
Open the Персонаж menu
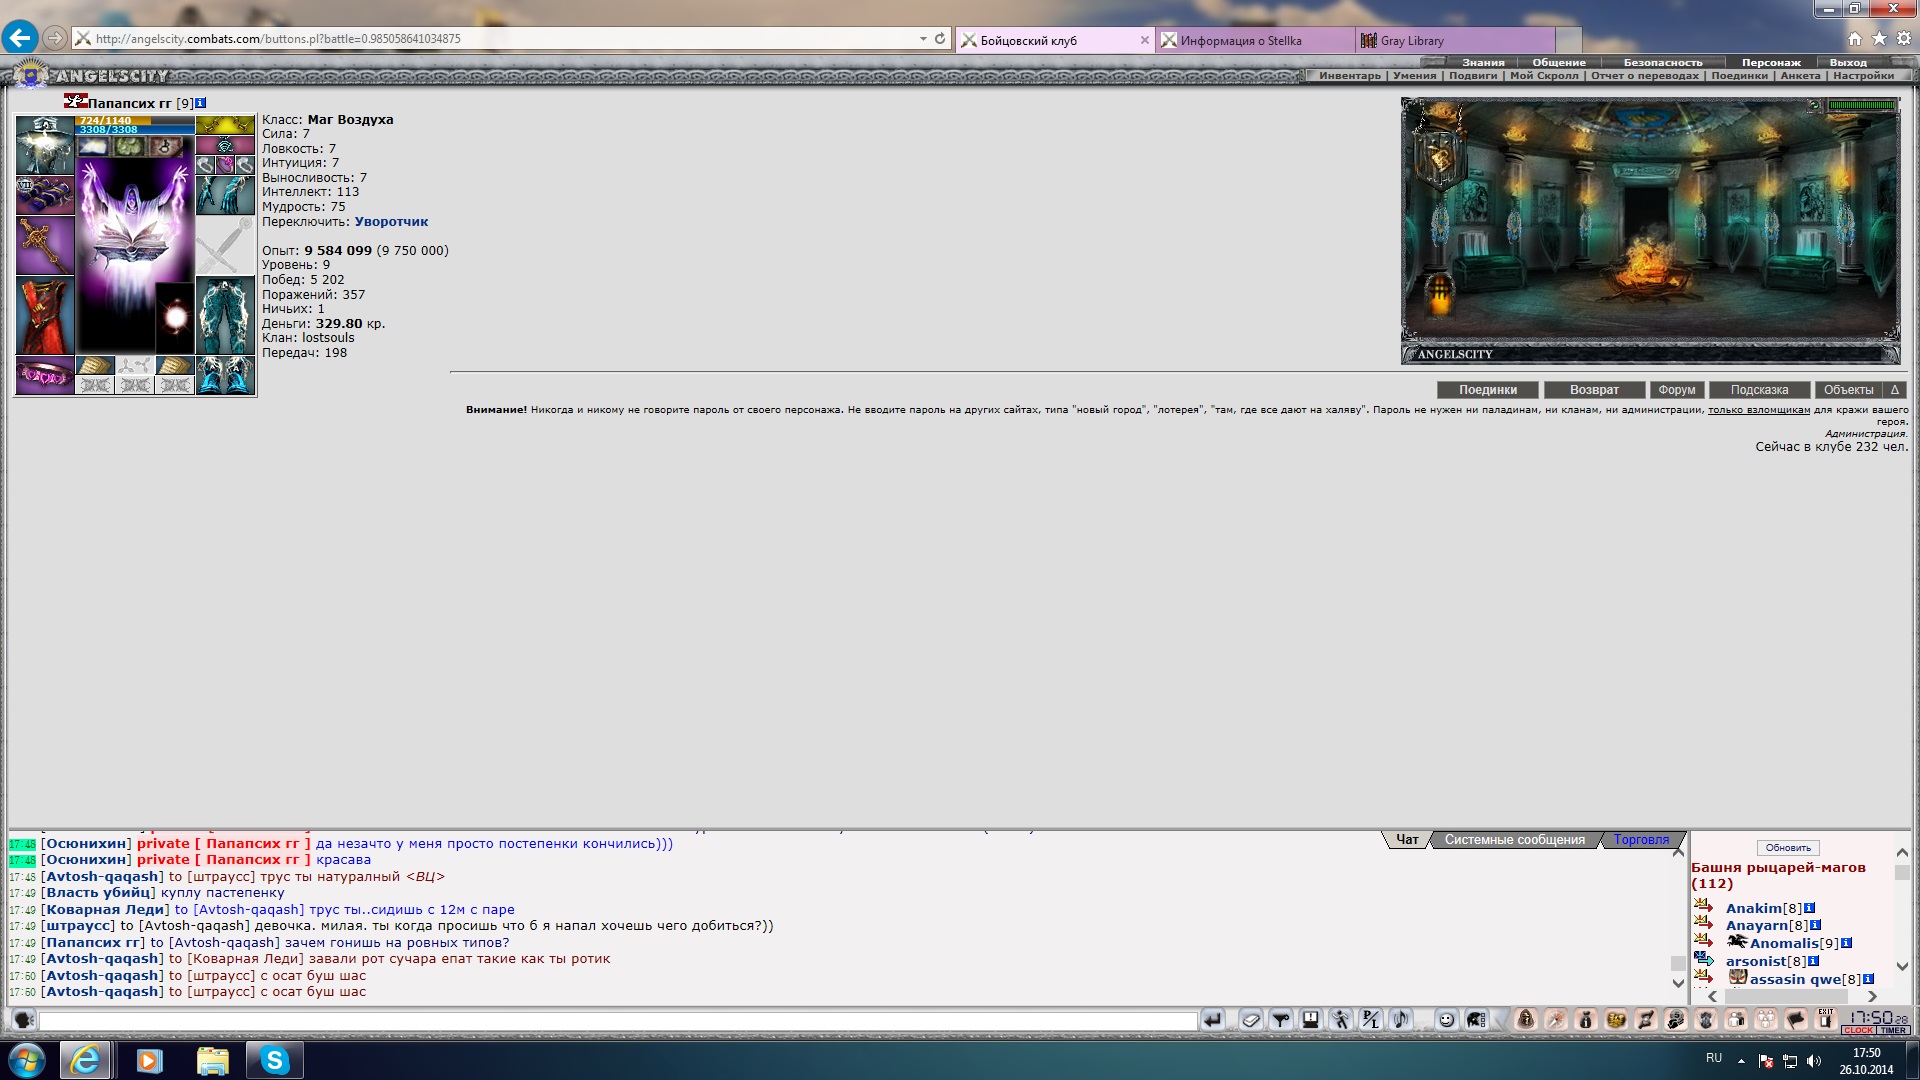click(x=1771, y=62)
